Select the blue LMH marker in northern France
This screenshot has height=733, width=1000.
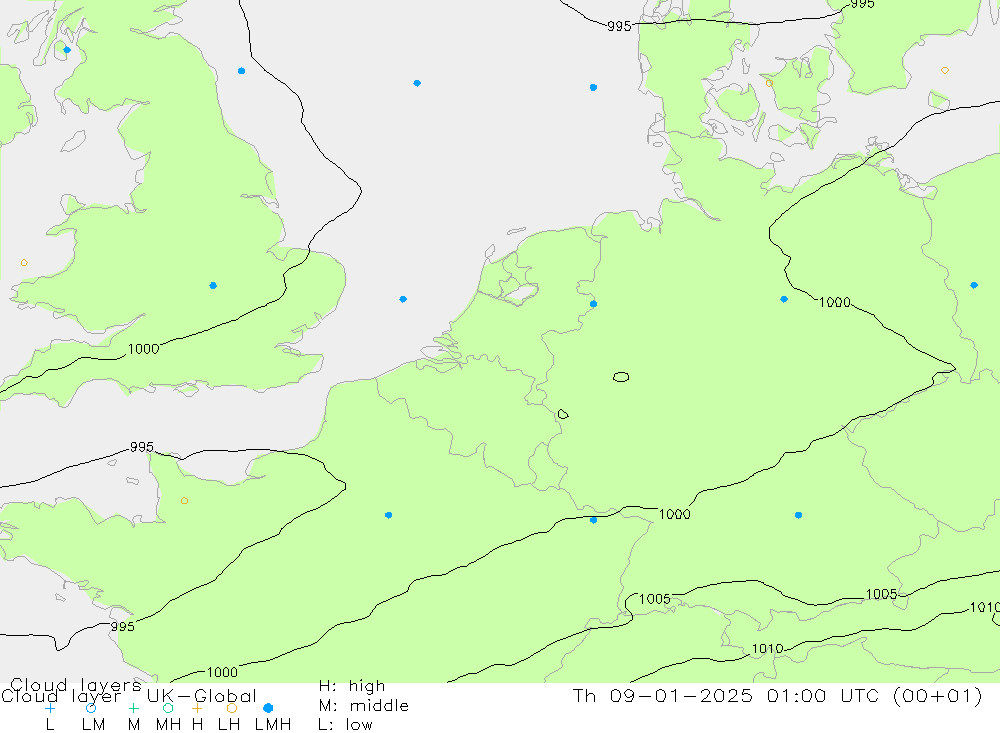coord(388,515)
